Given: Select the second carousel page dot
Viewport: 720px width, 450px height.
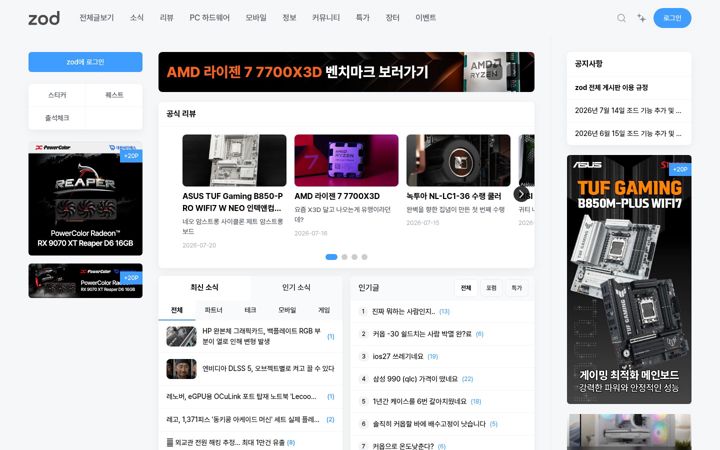Looking at the screenshot, I should click(344, 257).
